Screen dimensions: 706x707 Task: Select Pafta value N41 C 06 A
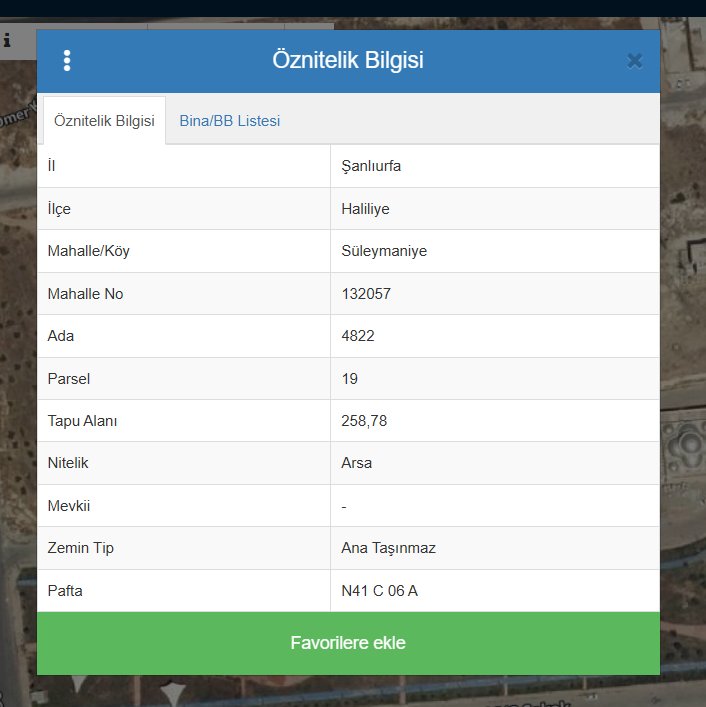[379, 591]
